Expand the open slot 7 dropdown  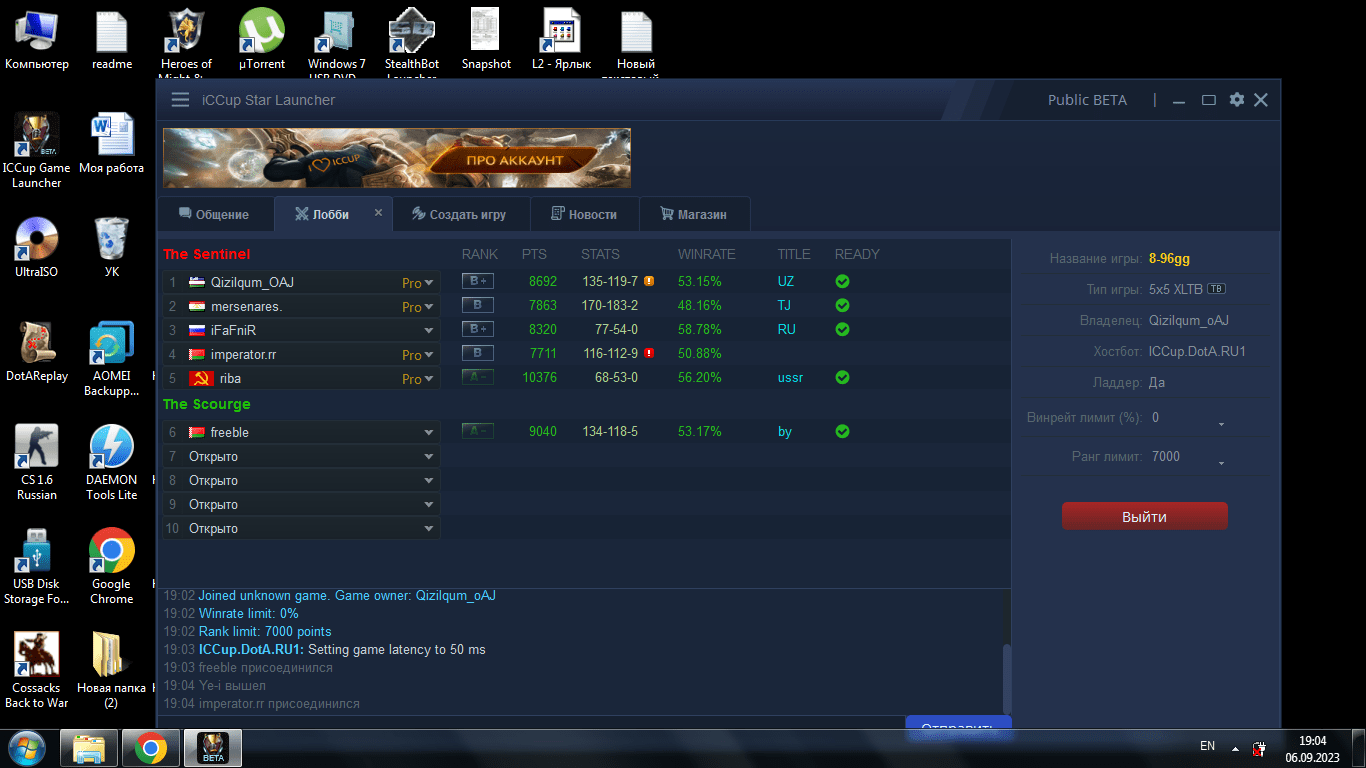(429, 457)
